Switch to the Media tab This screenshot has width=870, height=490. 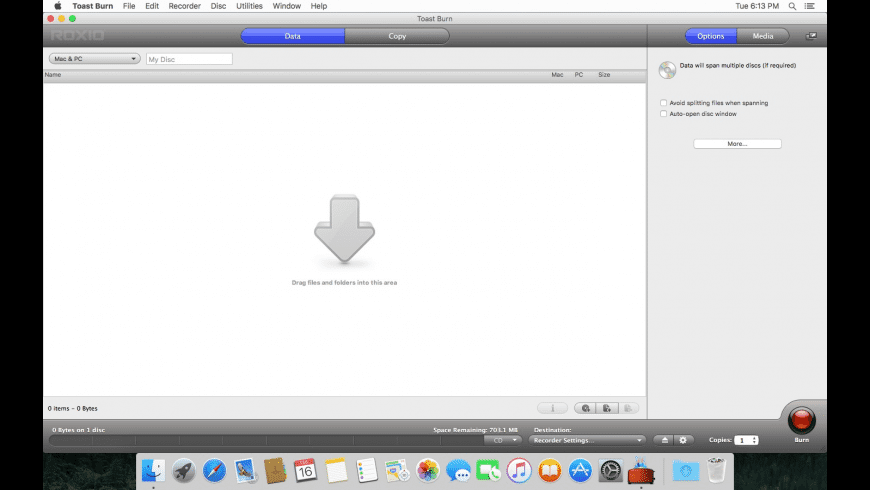click(x=762, y=36)
